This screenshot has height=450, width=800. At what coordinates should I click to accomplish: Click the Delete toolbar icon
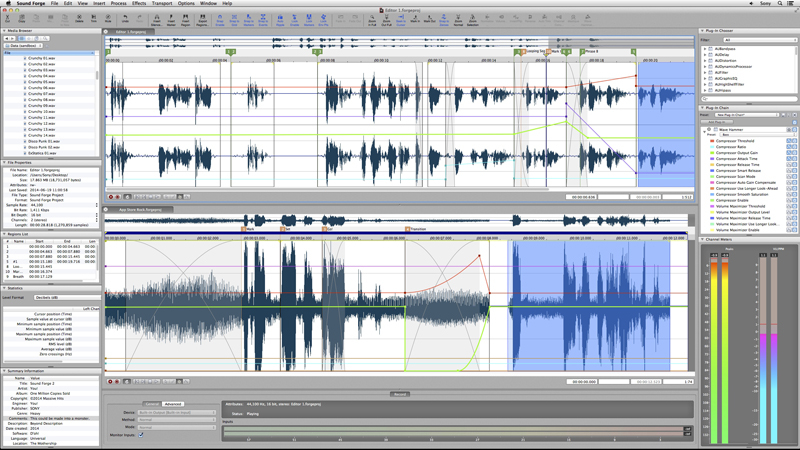tap(79, 19)
